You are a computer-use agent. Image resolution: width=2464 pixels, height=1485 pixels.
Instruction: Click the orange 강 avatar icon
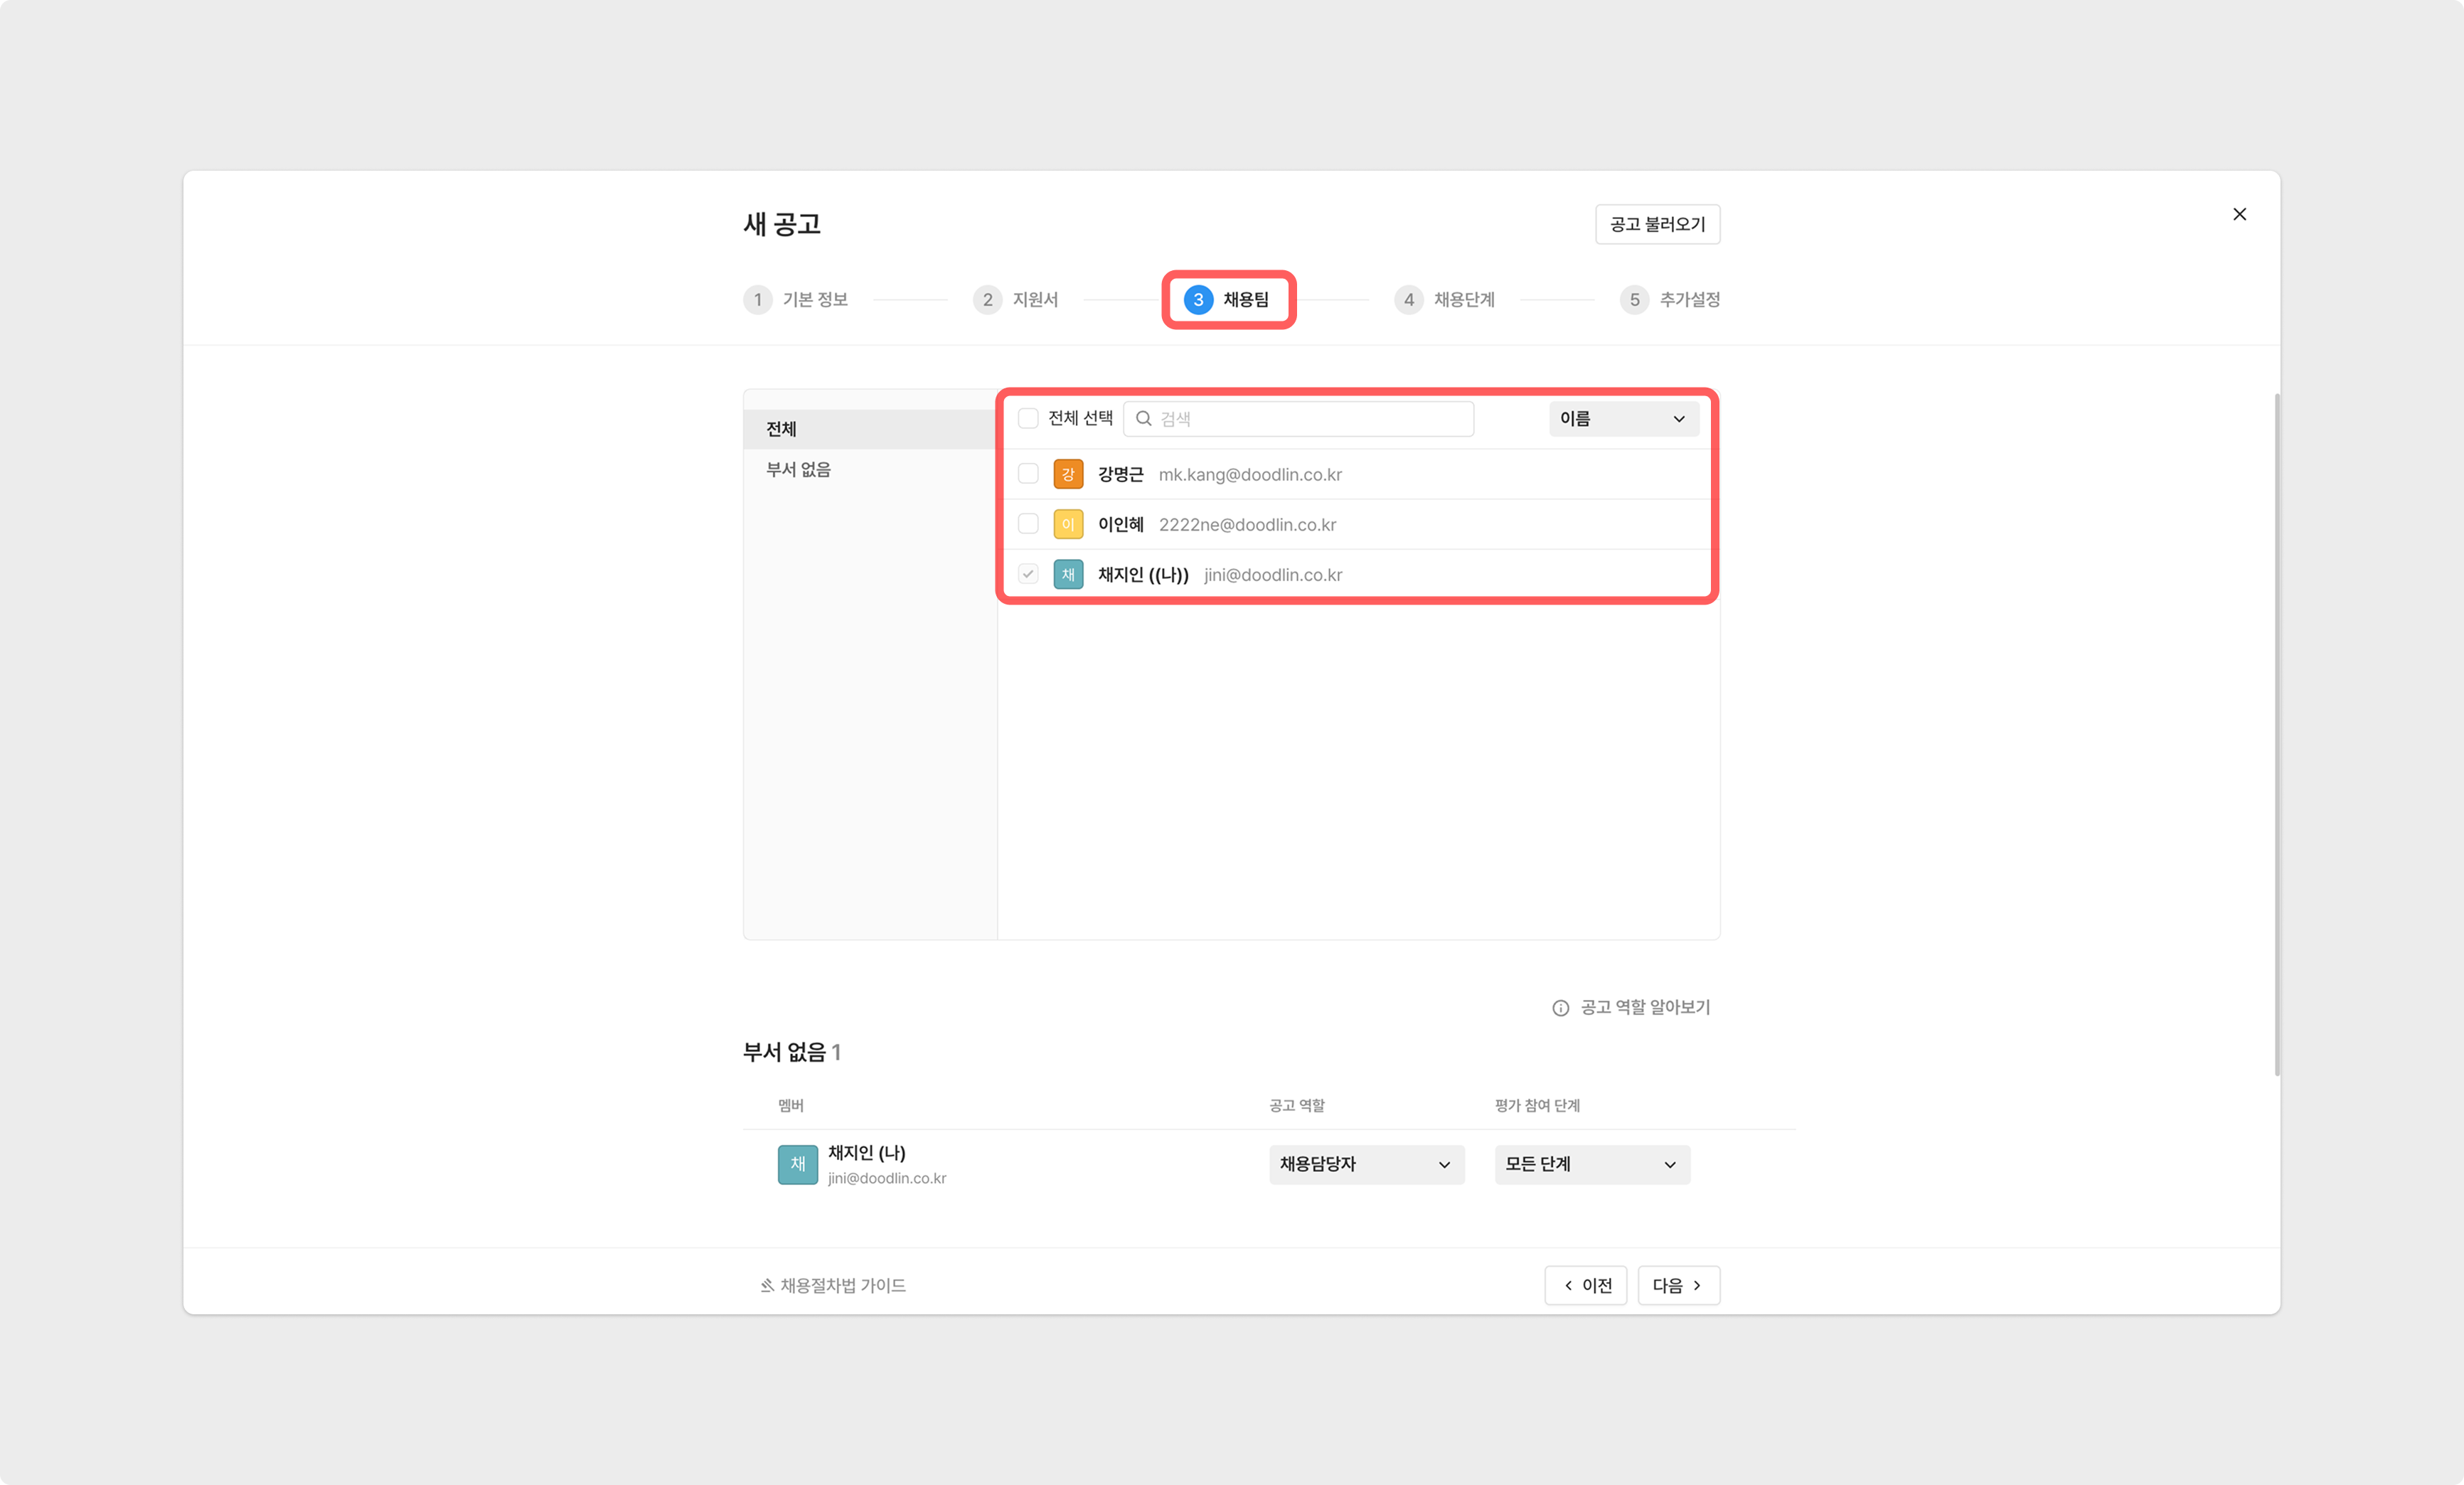1068,474
